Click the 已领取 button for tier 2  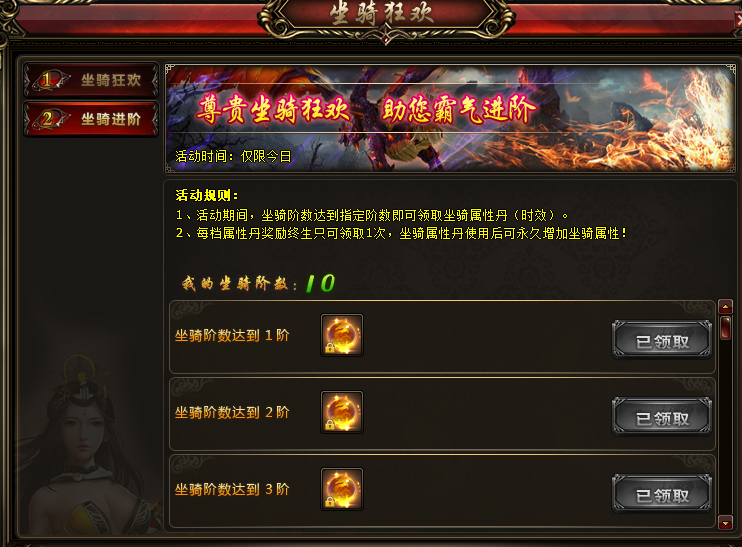[662, 418]
